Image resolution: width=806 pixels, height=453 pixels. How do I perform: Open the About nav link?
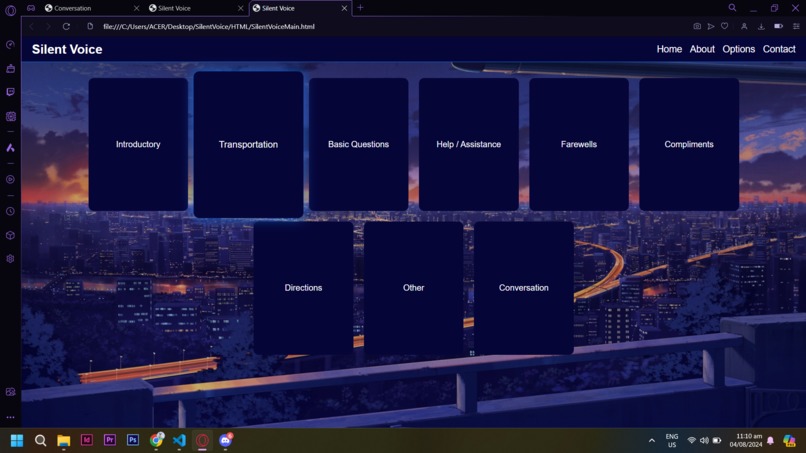[702, 49]
